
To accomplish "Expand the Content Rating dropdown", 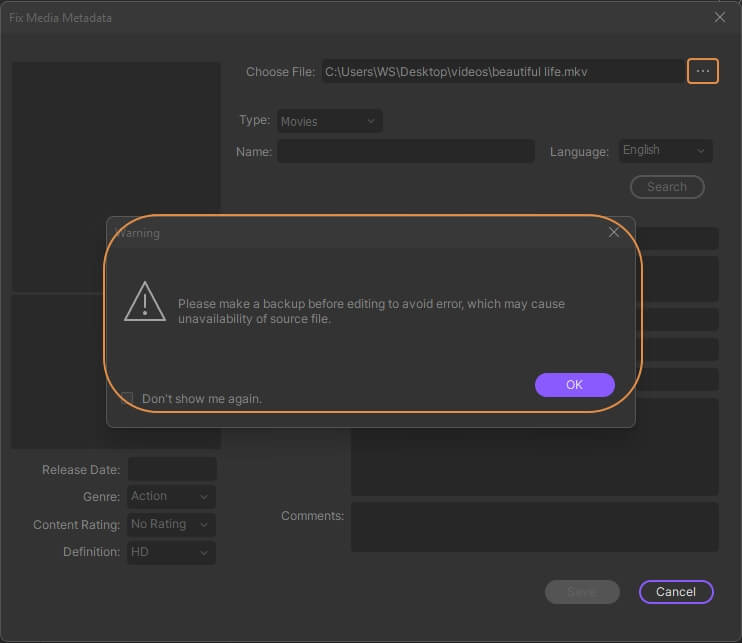I will click(x=171, y=524).
